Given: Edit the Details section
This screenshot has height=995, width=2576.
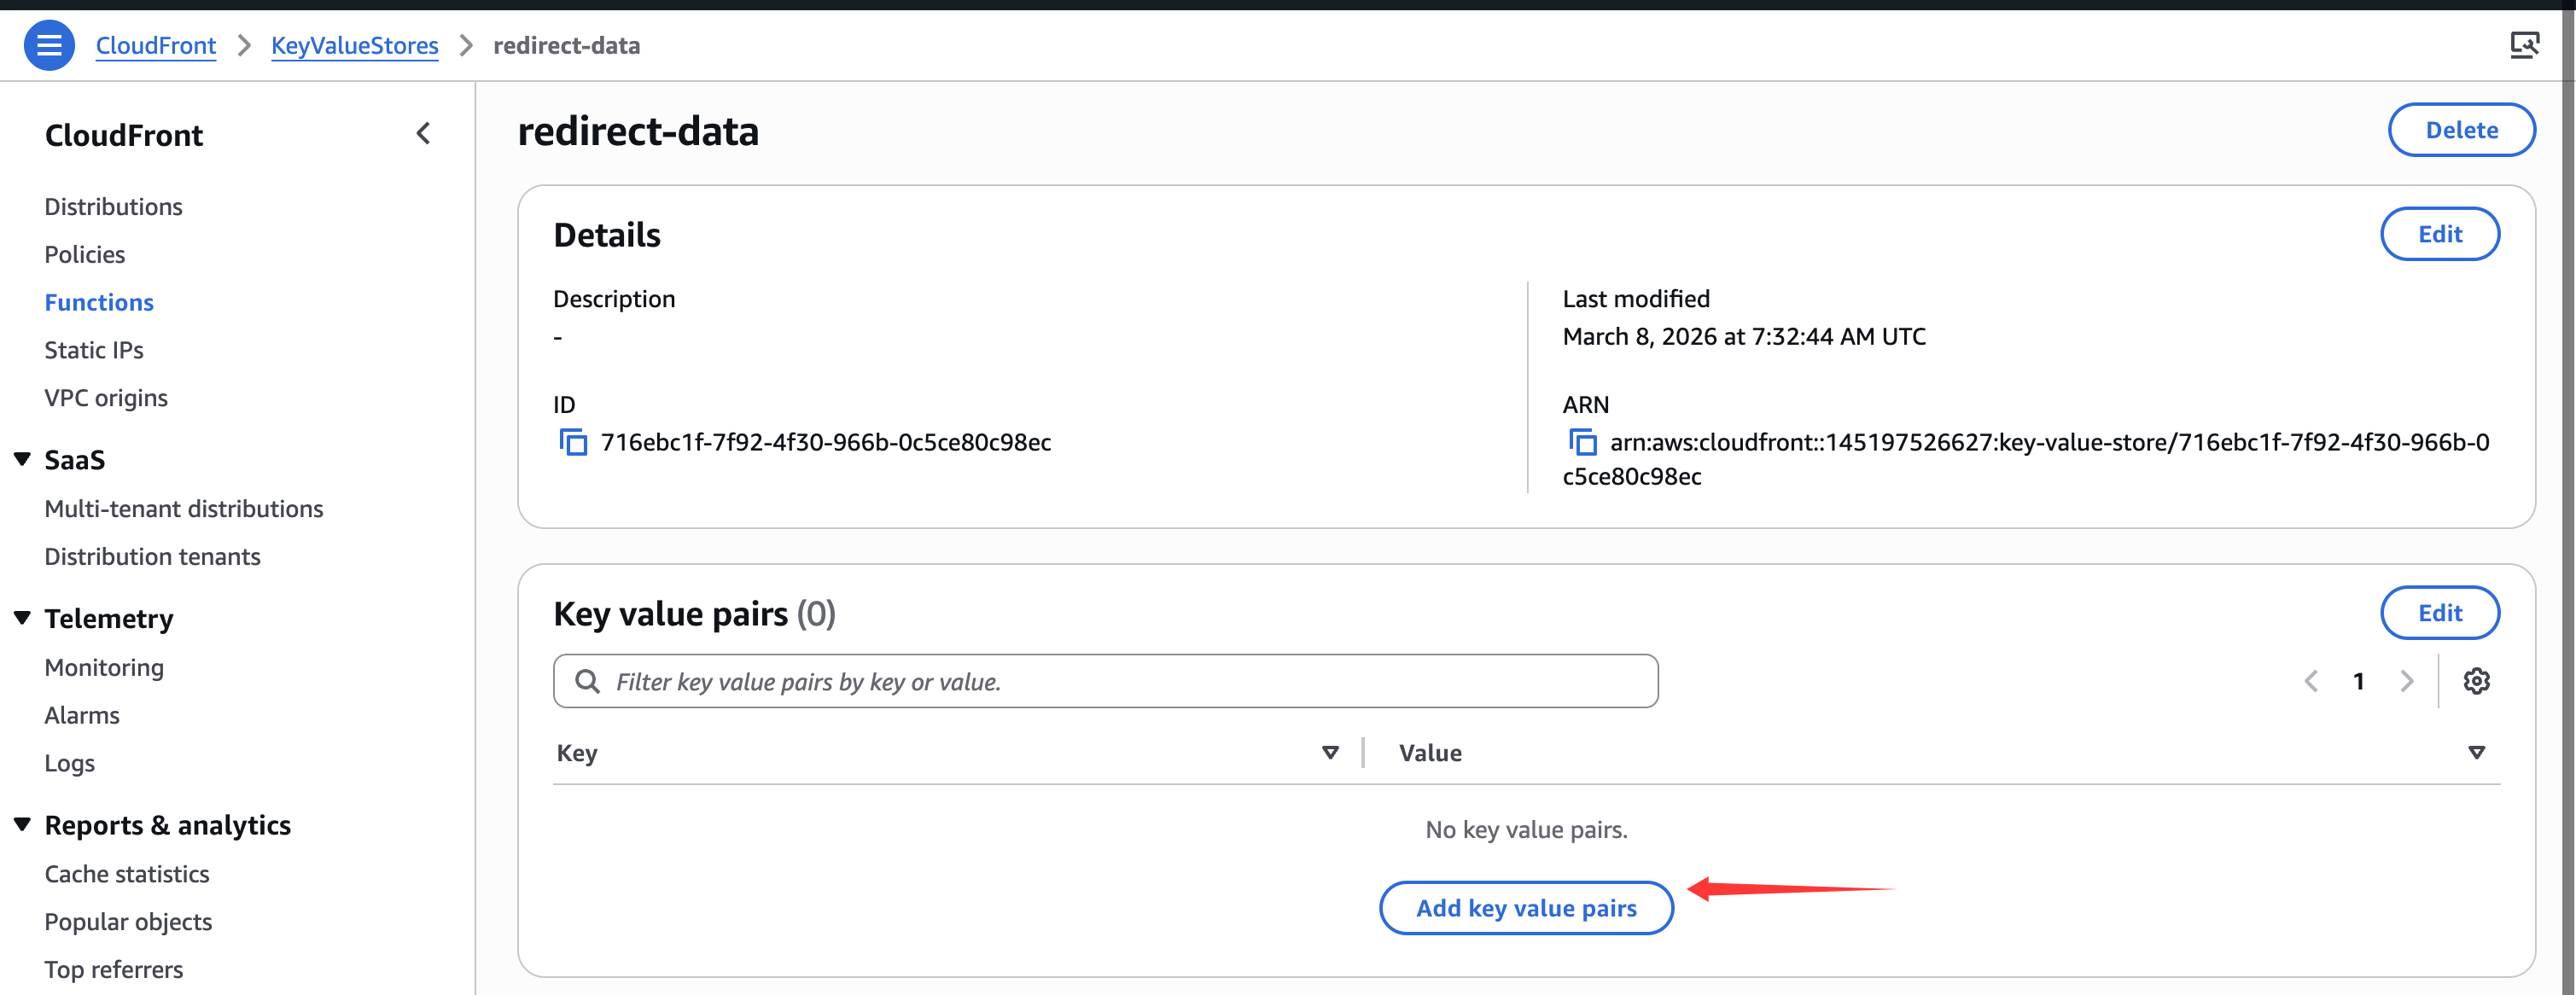Looking at the screenshot, I should [2439, 234].
